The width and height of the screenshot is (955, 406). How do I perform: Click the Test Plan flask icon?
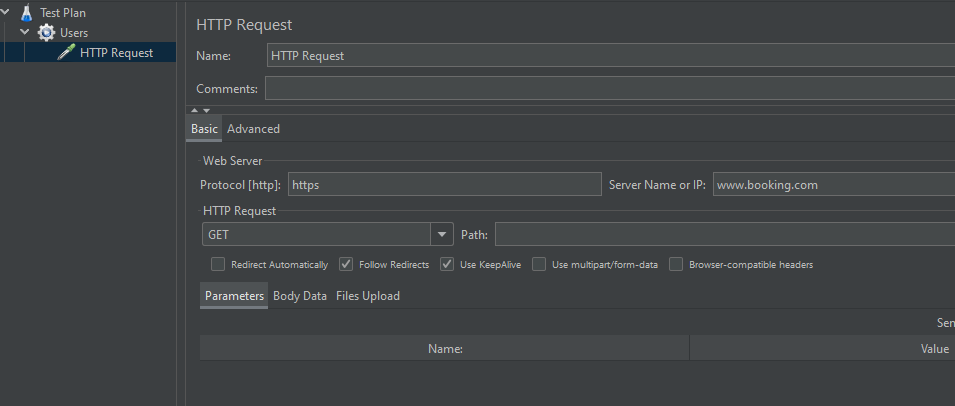coord(26,13)
